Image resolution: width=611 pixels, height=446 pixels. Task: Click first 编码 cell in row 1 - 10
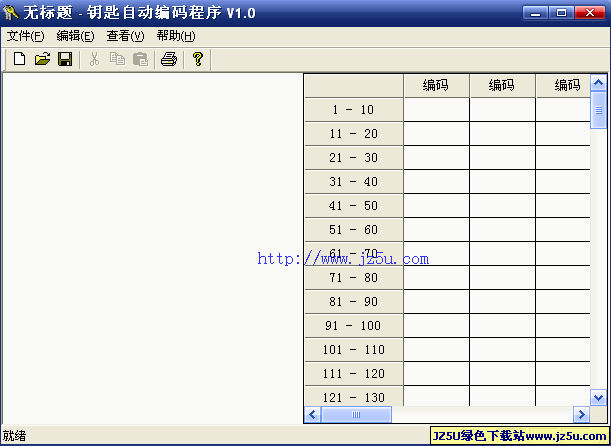coord(436,109)
